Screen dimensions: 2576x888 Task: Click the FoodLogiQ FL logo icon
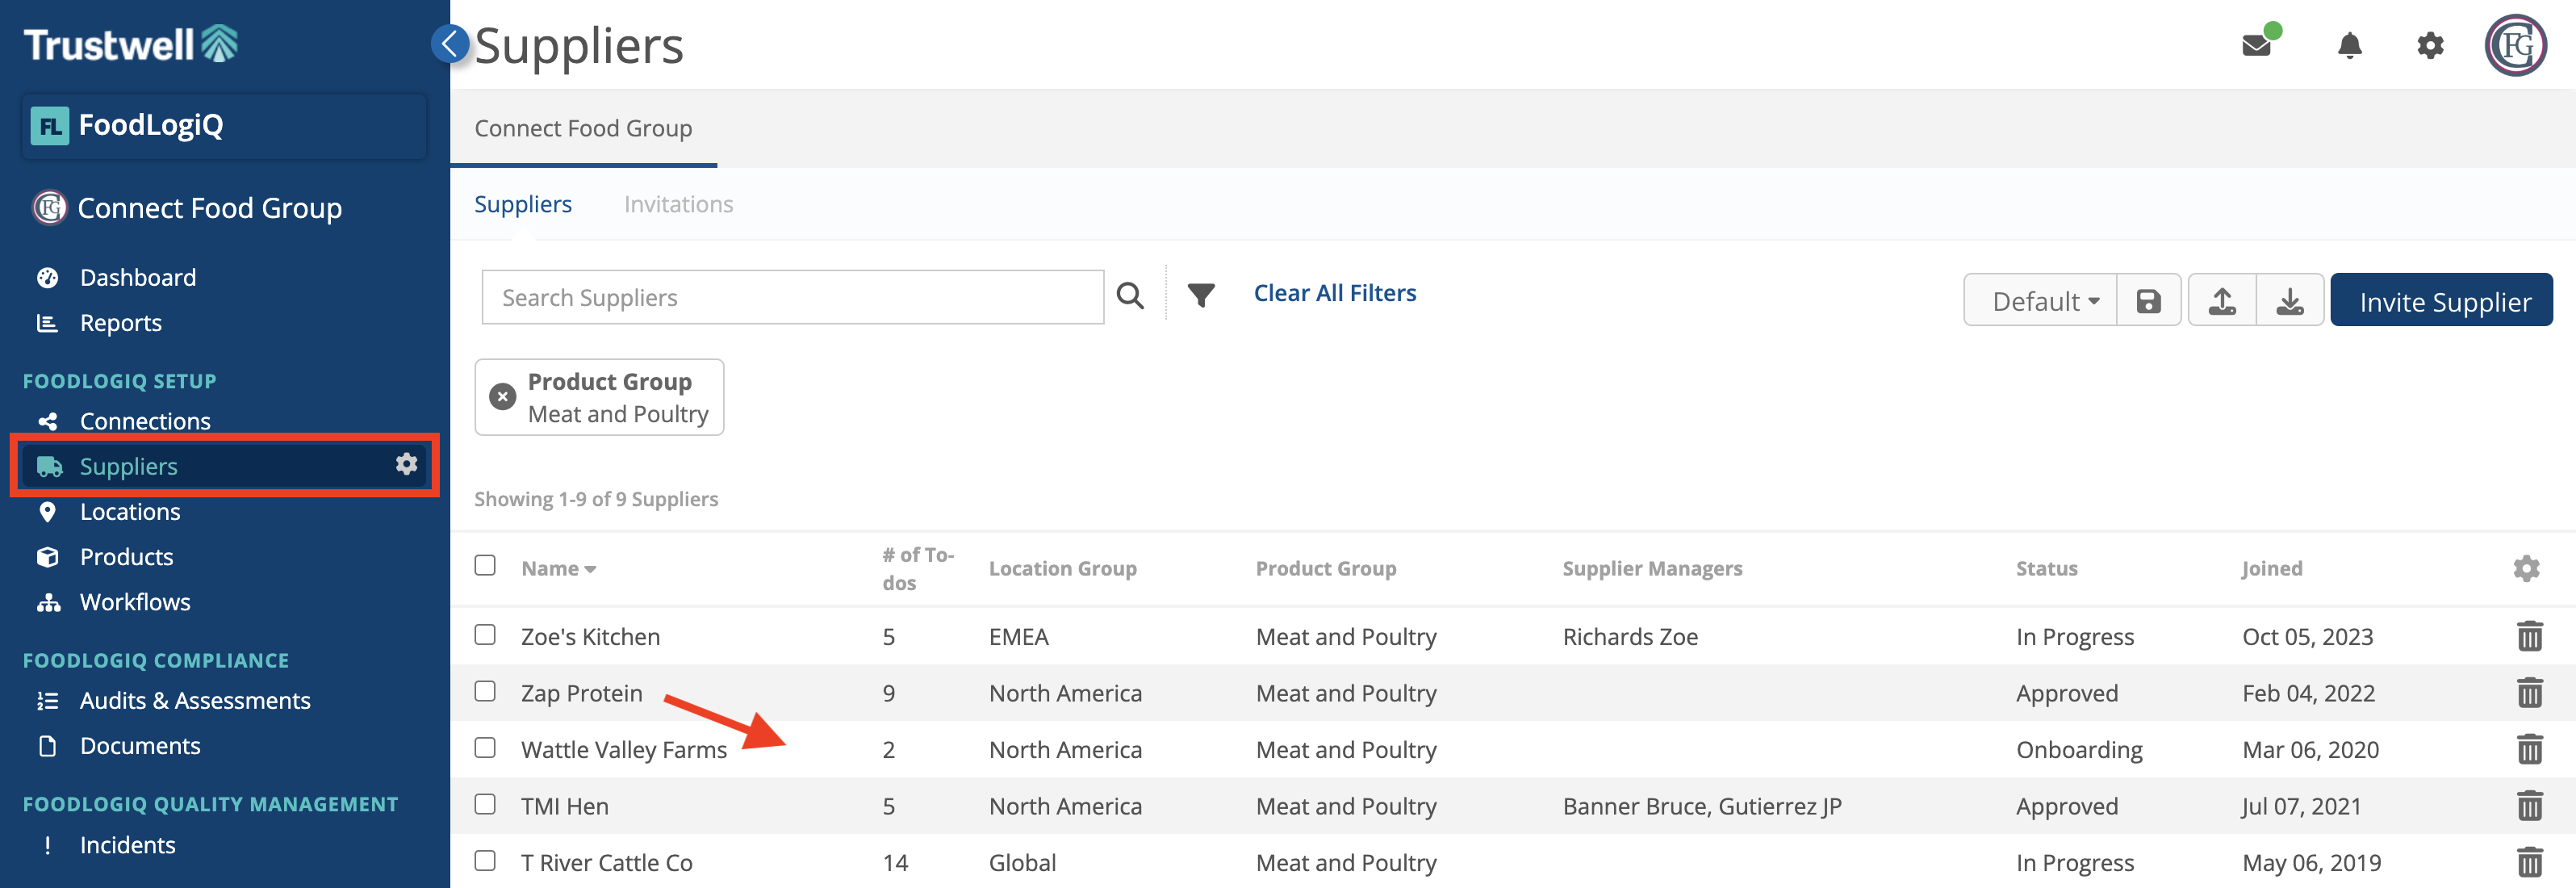tap(49, 126)
